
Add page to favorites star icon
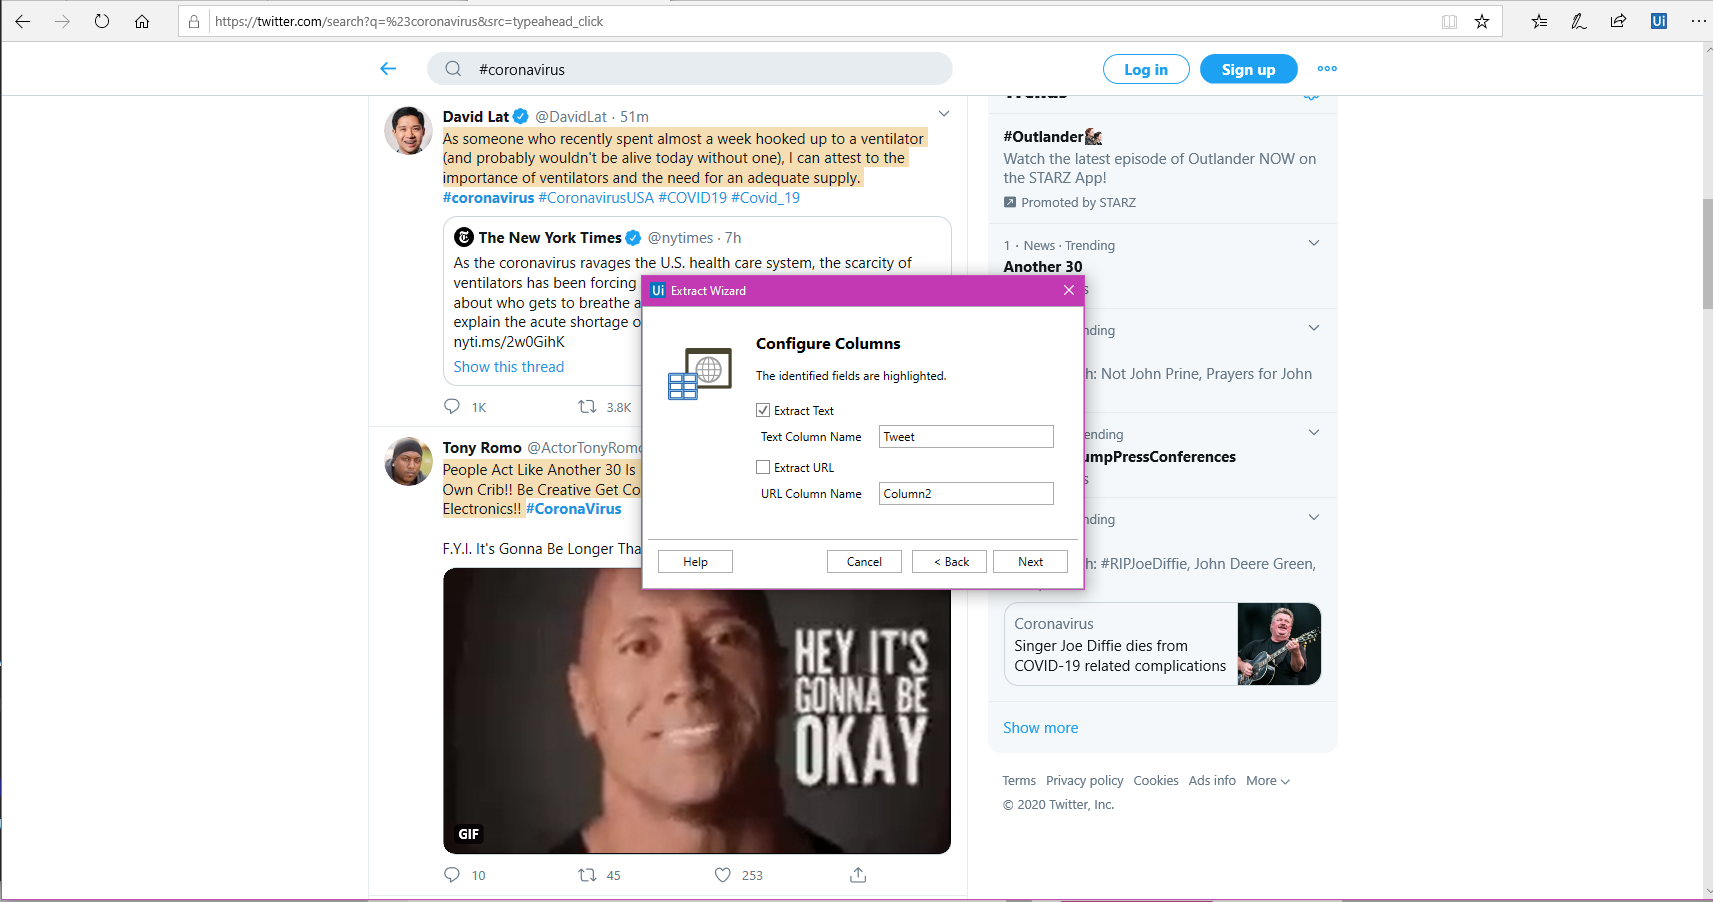point(1482,21)
